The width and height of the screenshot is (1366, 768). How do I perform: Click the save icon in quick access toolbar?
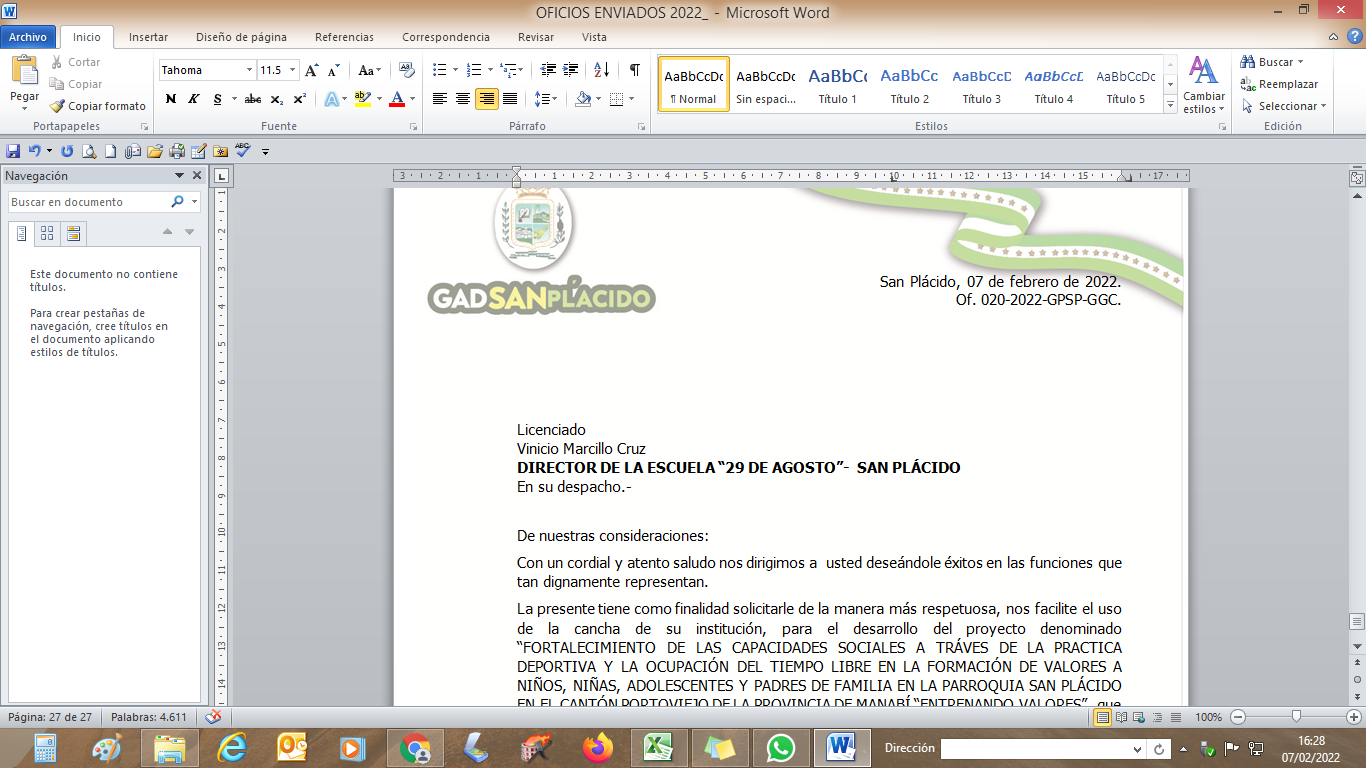(x=13, y=151)
